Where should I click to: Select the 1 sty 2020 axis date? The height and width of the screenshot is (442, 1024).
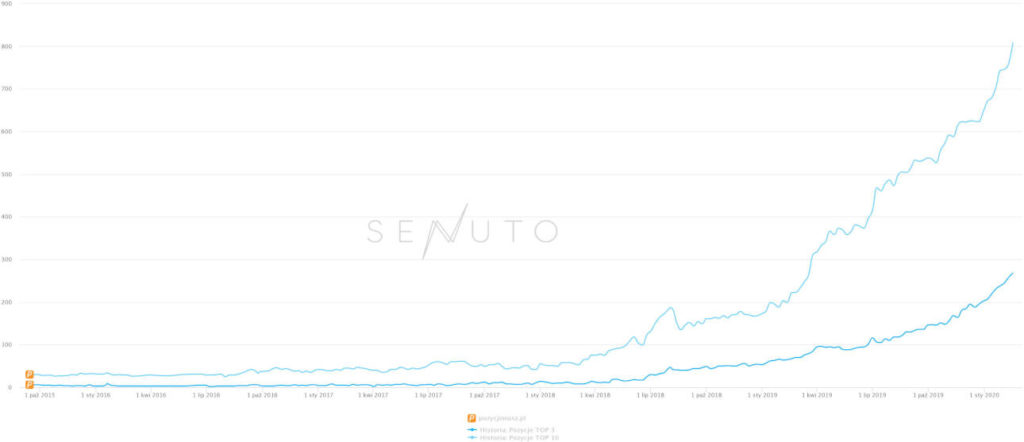pyautogui.click(x=983, y=396)
